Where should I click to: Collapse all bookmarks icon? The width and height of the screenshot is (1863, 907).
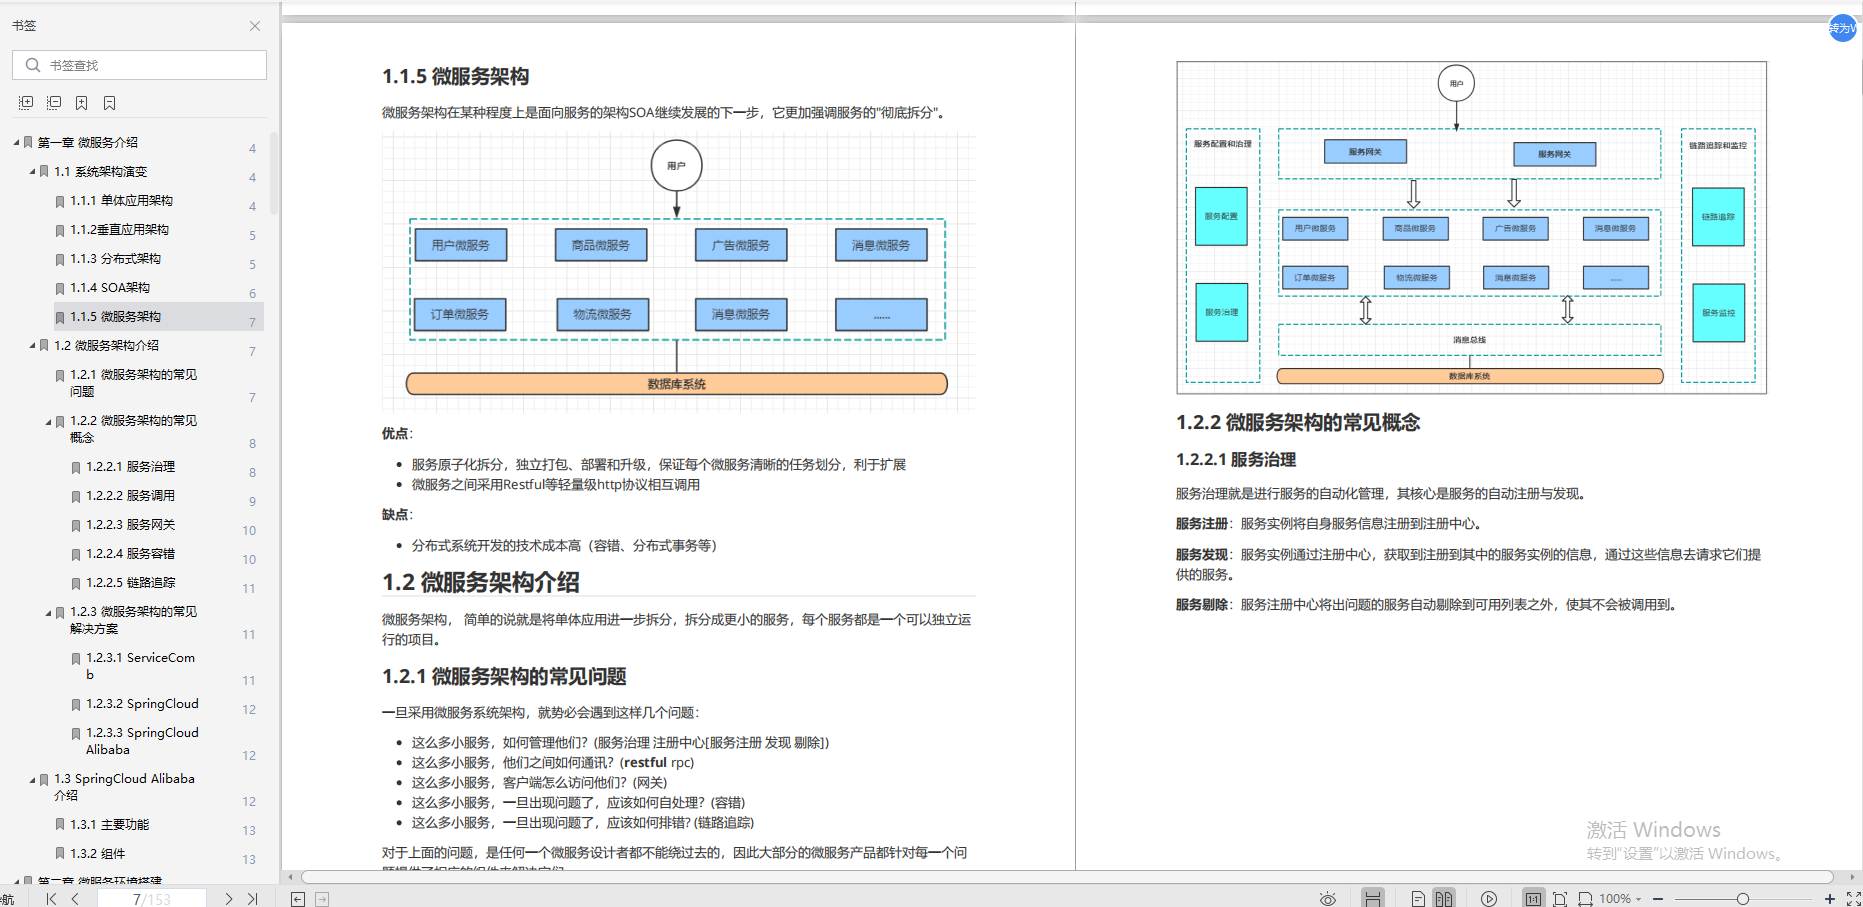tap(54, 103)
